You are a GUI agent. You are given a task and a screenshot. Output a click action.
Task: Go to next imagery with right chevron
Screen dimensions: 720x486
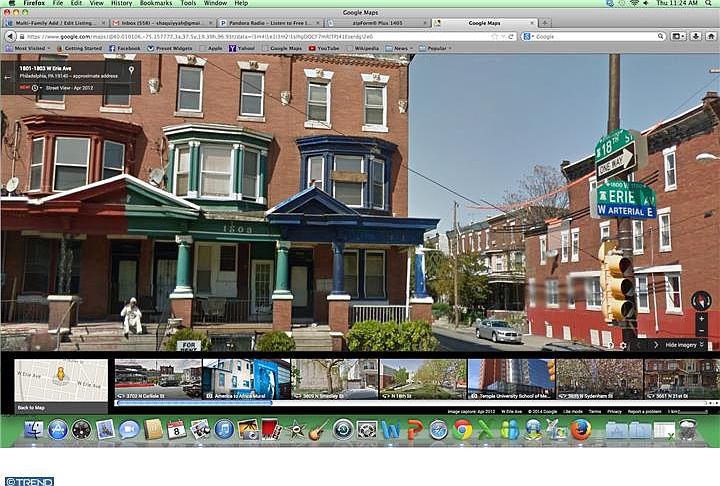(656, 345)
